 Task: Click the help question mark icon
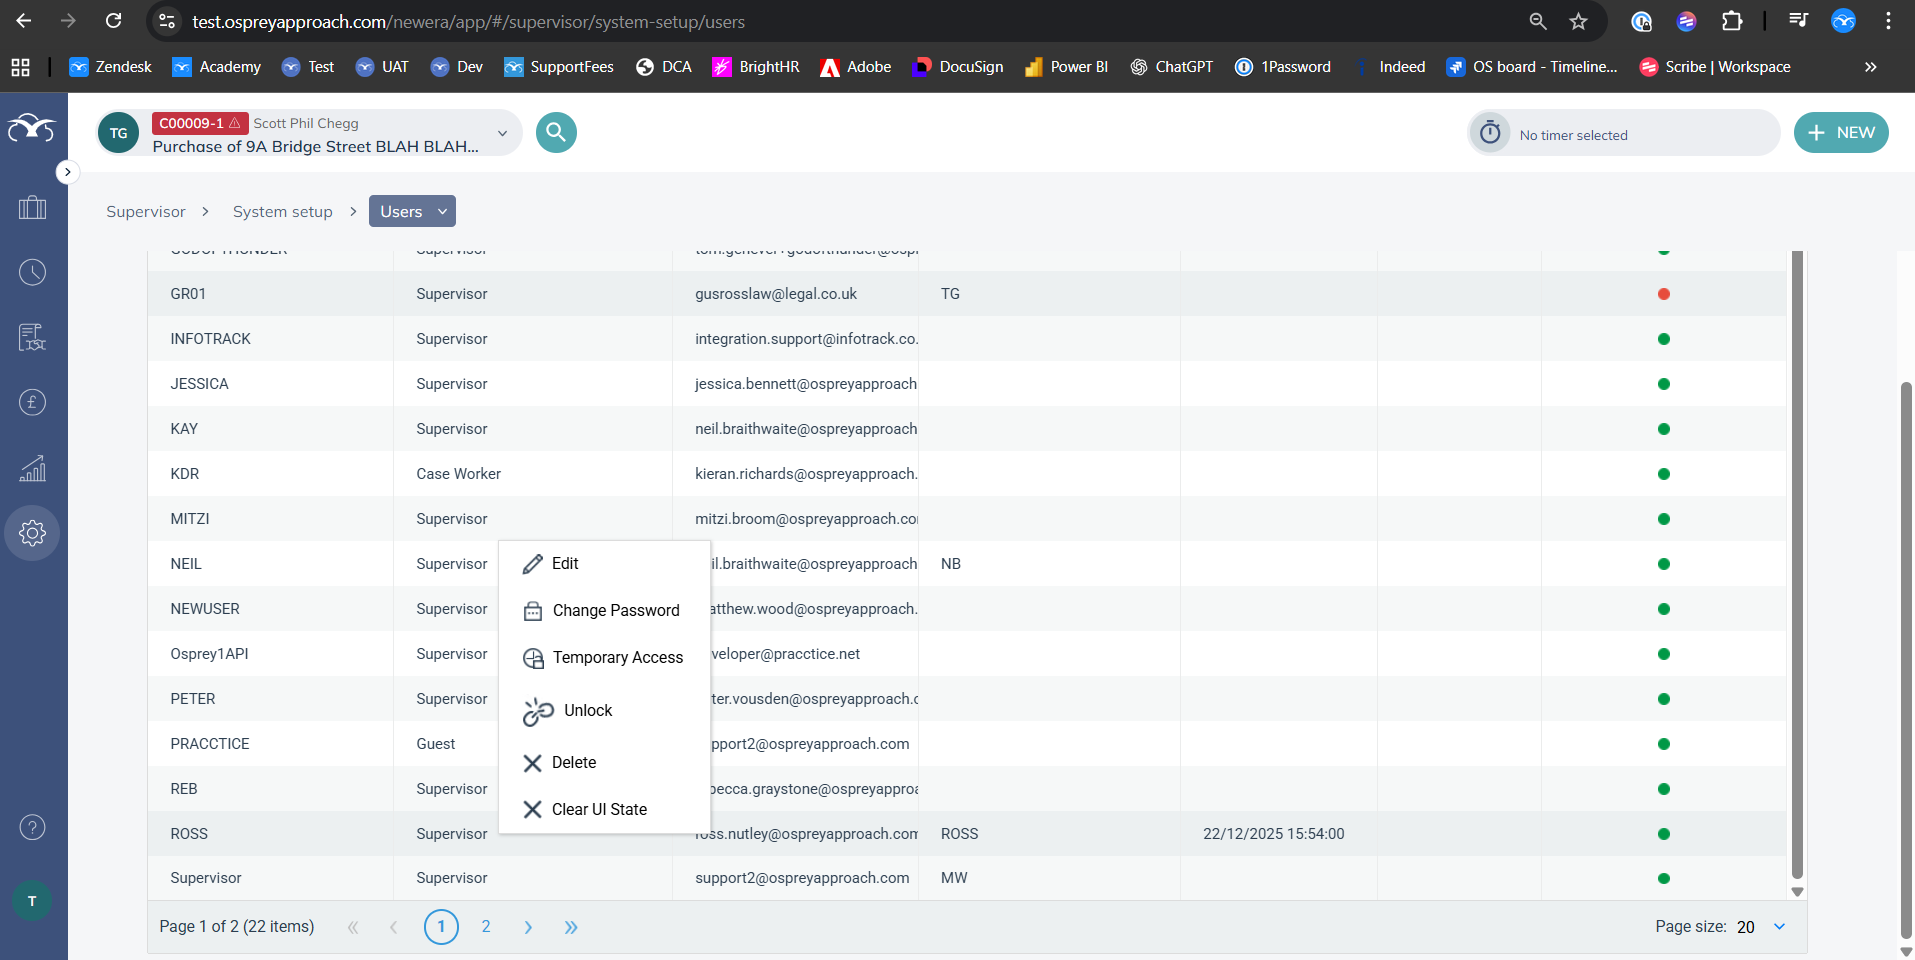tap(32, 827)
